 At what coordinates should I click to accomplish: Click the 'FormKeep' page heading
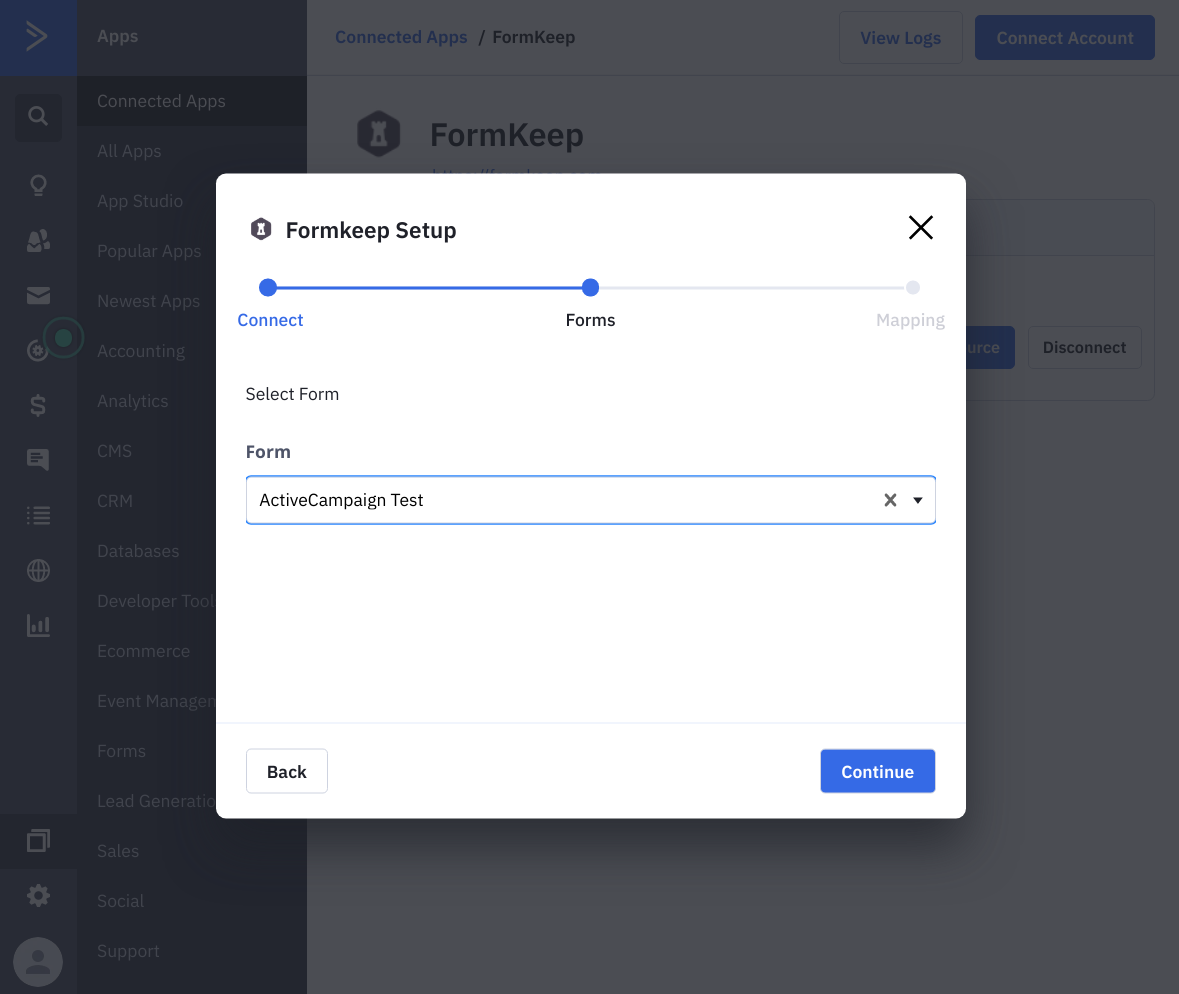point(507,135)
